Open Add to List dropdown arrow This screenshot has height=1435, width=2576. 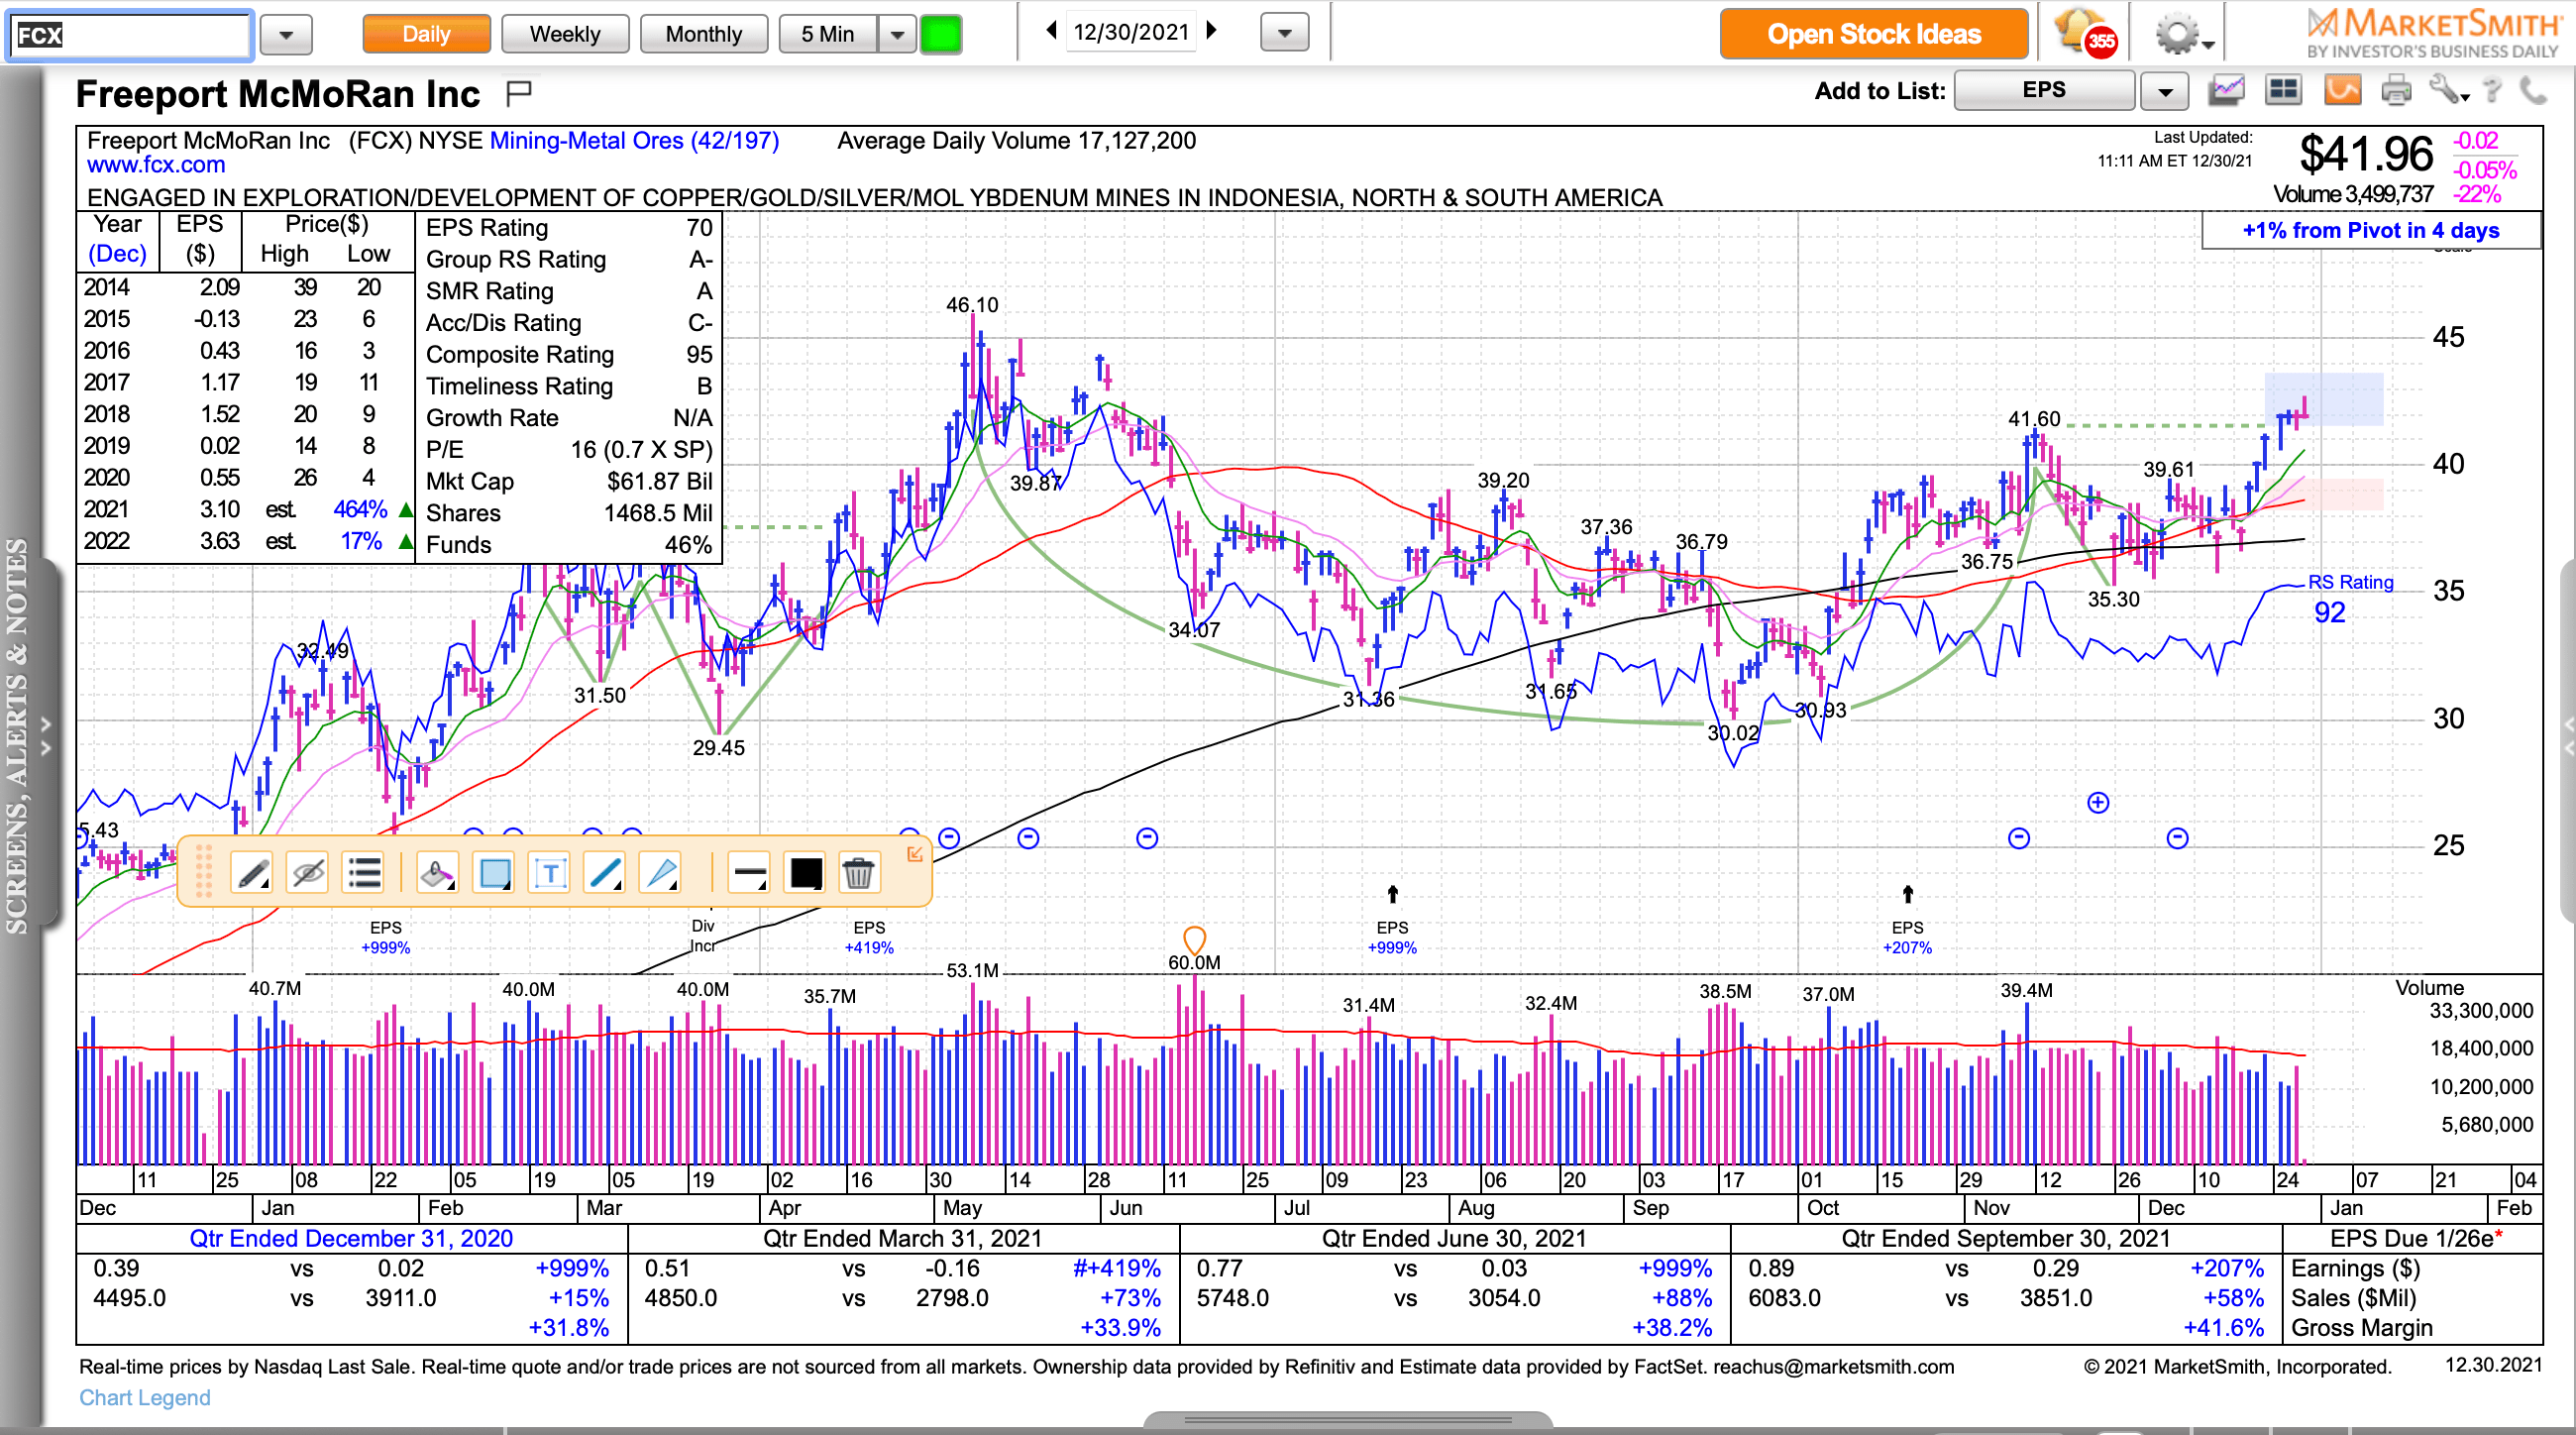tap(2165, 92)
